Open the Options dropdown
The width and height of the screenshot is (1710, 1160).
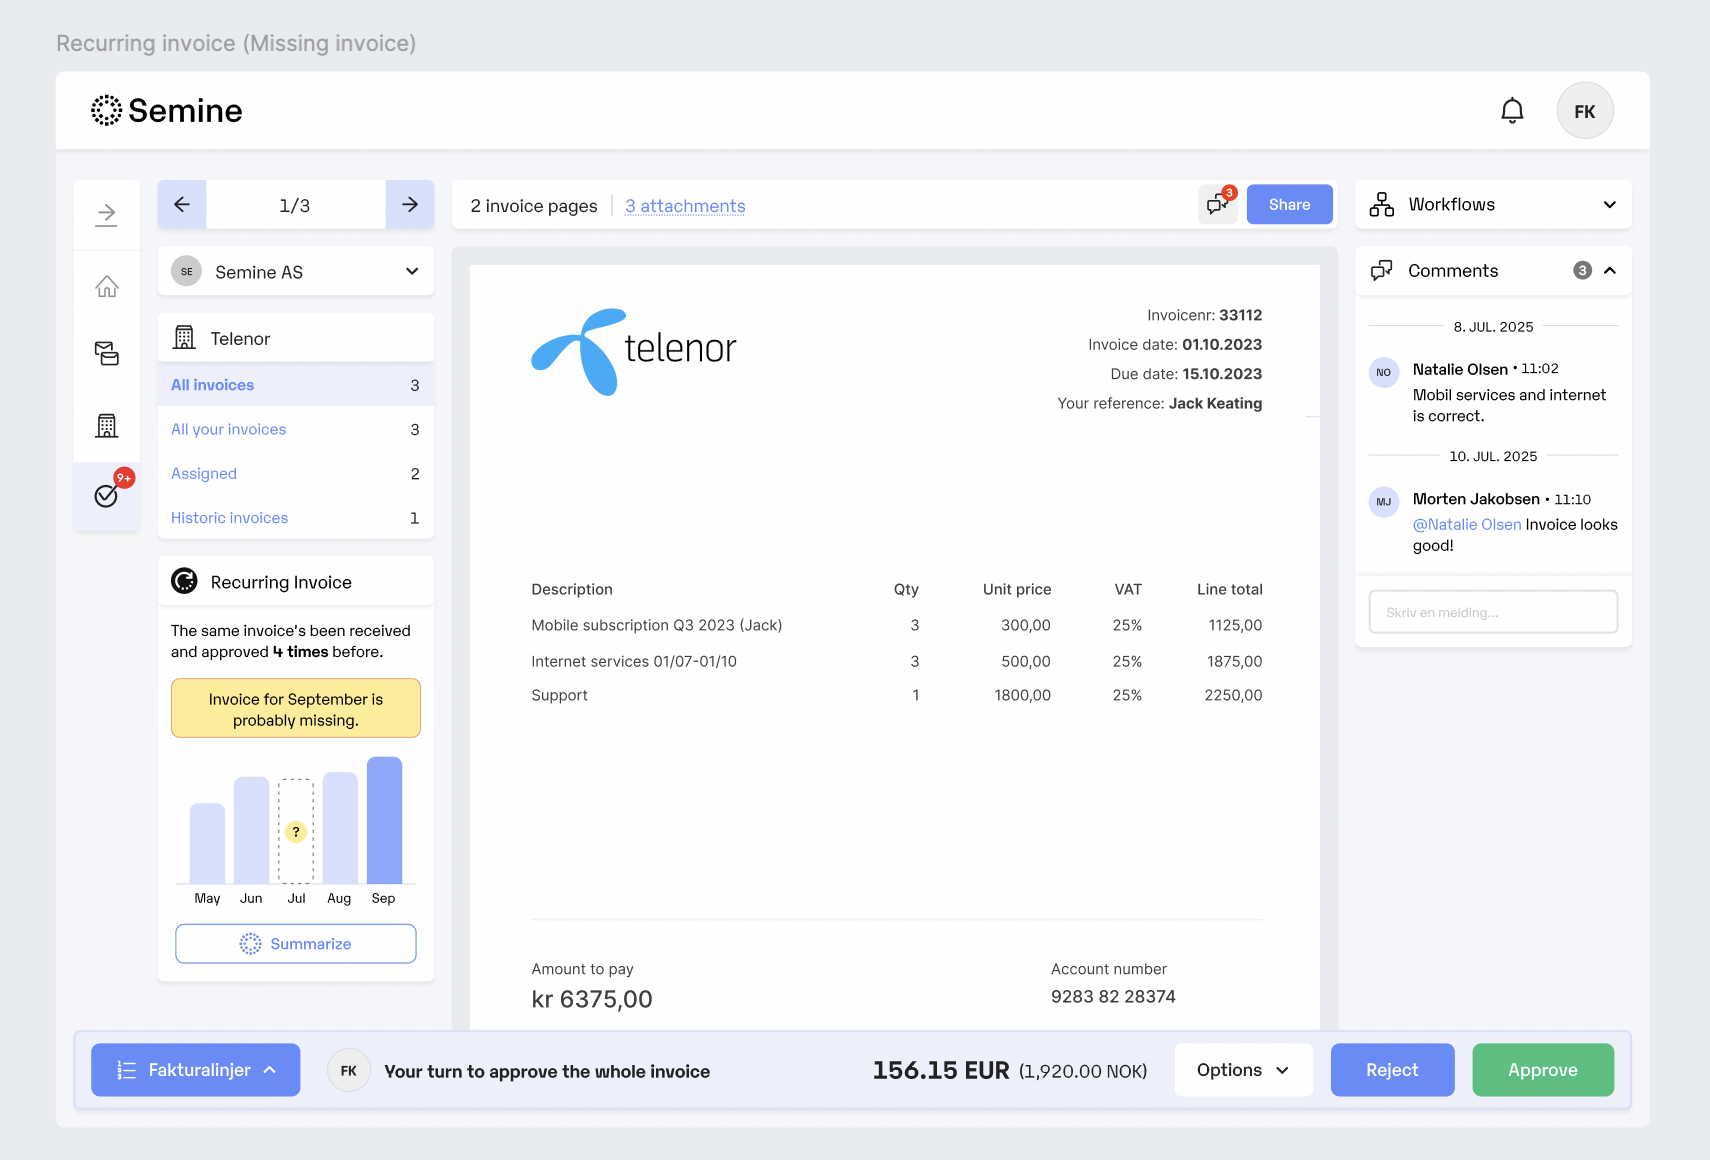pyautogui.click(x=1243, y=1070)
